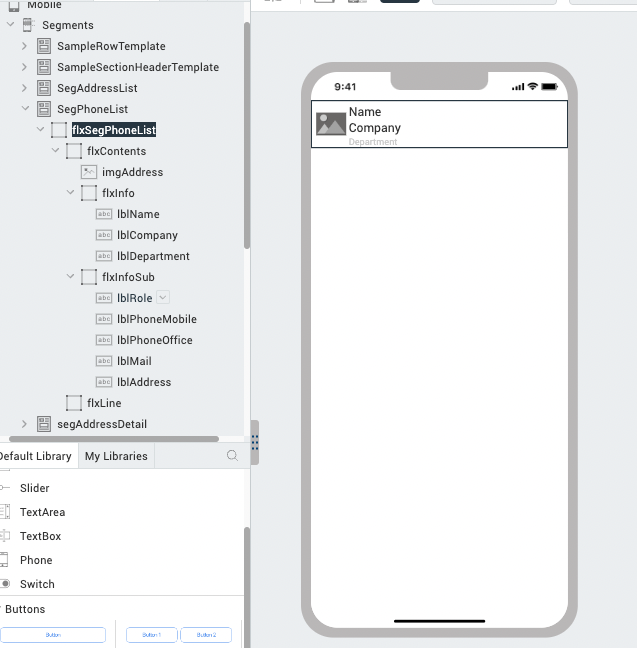Click the Name label on the canvas
Image resolution: width=637 pixels, height=648 pixels.
(365, 112)
